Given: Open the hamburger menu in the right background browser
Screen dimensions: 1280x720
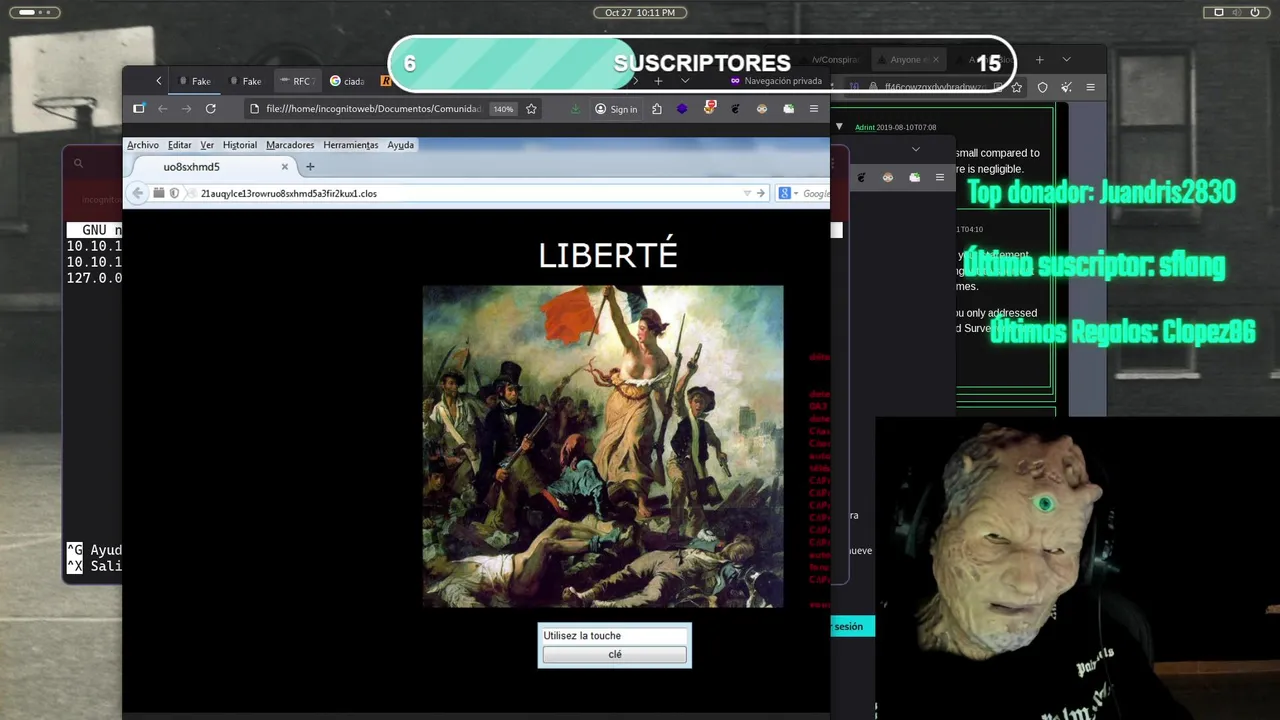Looking at the screenshot, I should pos(1090,87).
